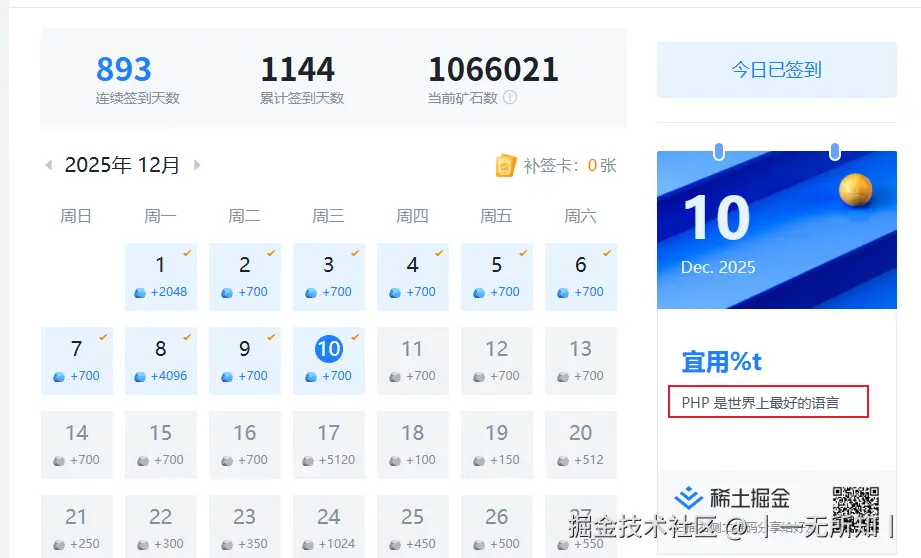
Task: Click the 周三 weekday header
Action: [x=328, y=216]
